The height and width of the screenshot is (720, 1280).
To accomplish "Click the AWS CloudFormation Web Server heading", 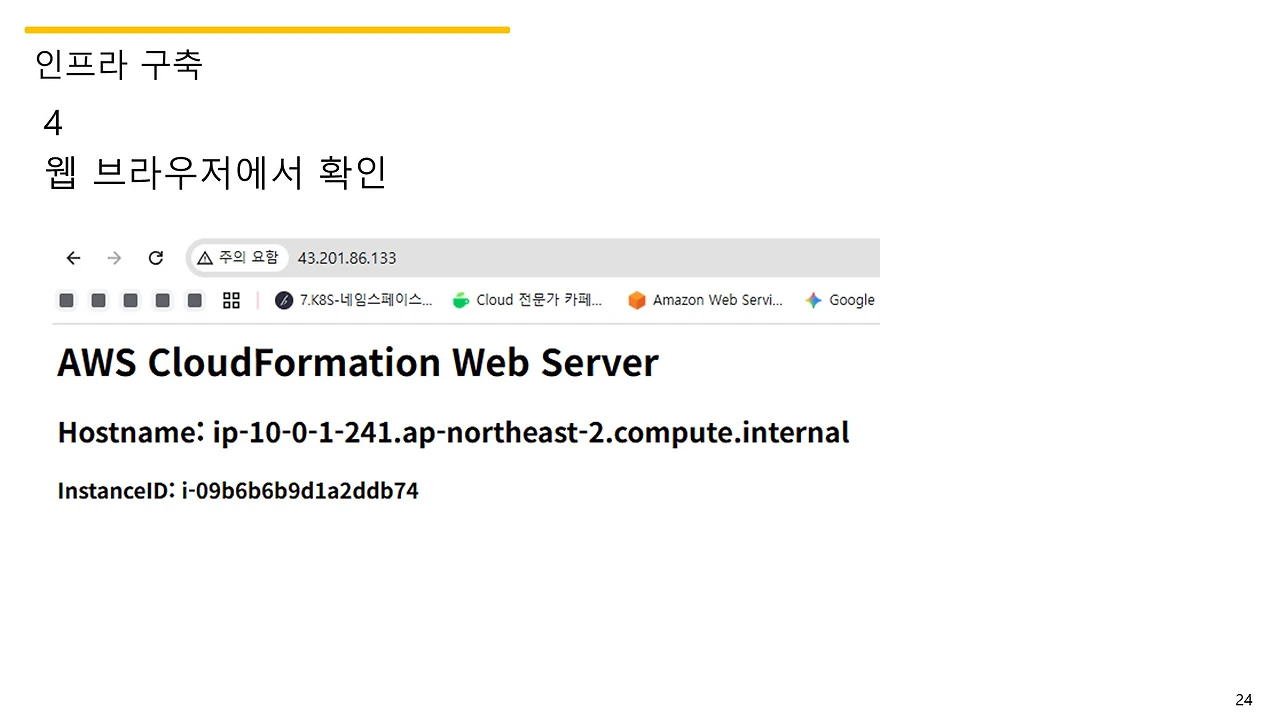I will tap(358, 362).
